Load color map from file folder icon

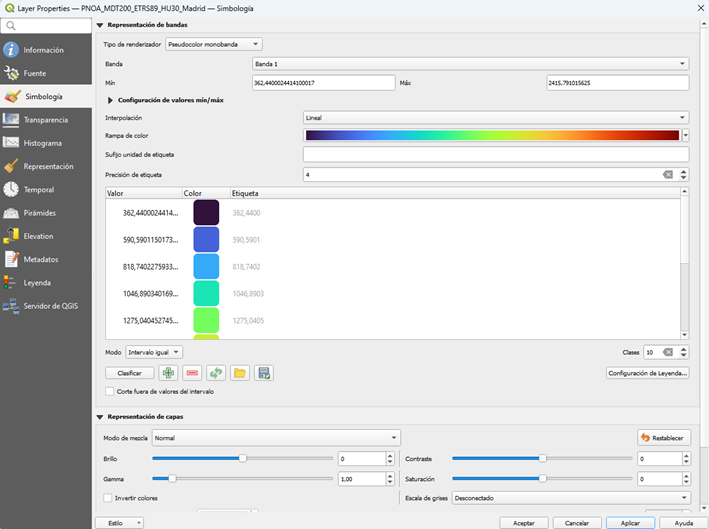[x=240, y=373]
